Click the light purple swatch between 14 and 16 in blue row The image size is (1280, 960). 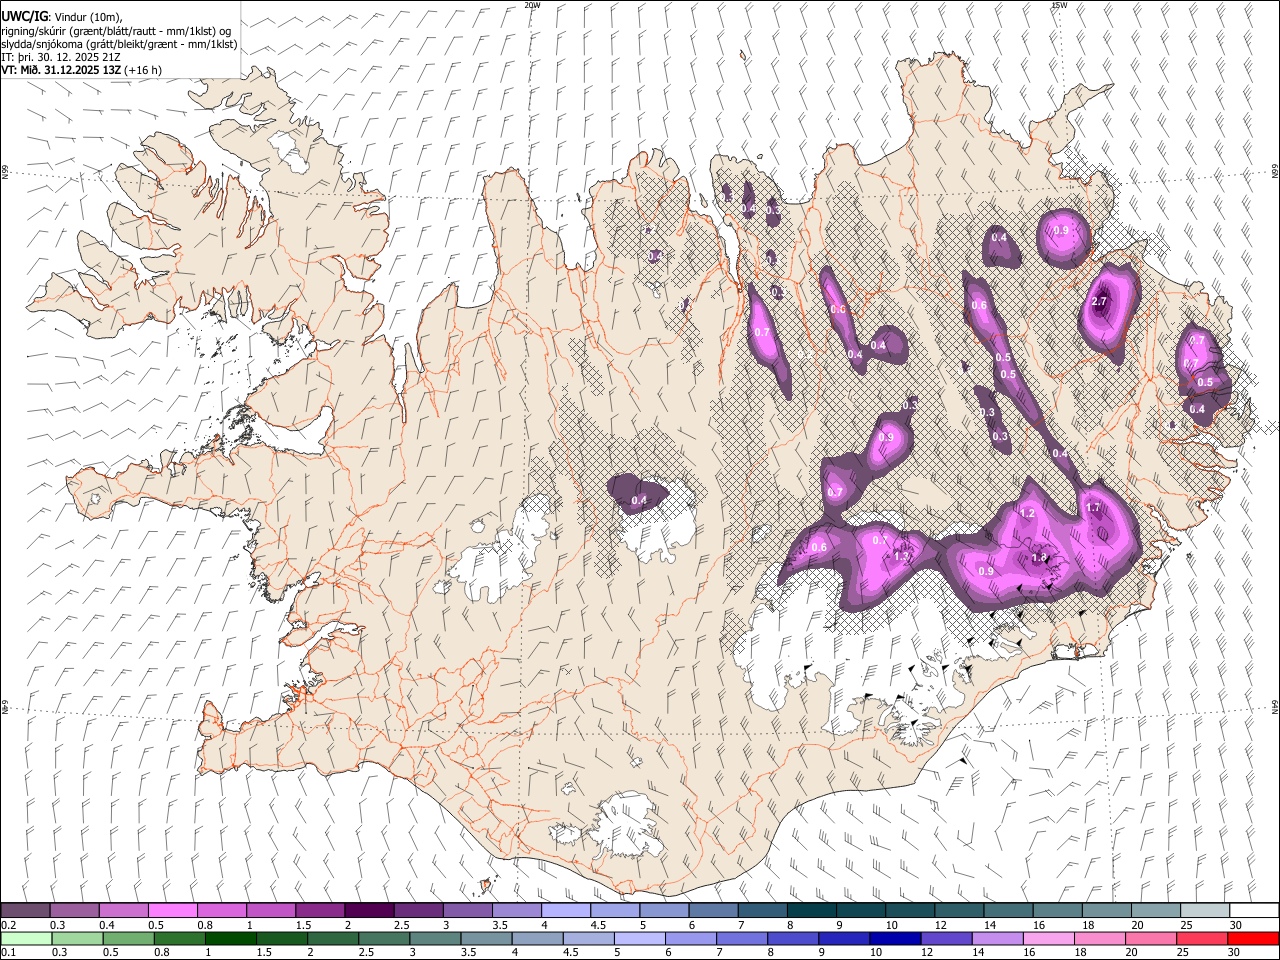tap(997, 938)
